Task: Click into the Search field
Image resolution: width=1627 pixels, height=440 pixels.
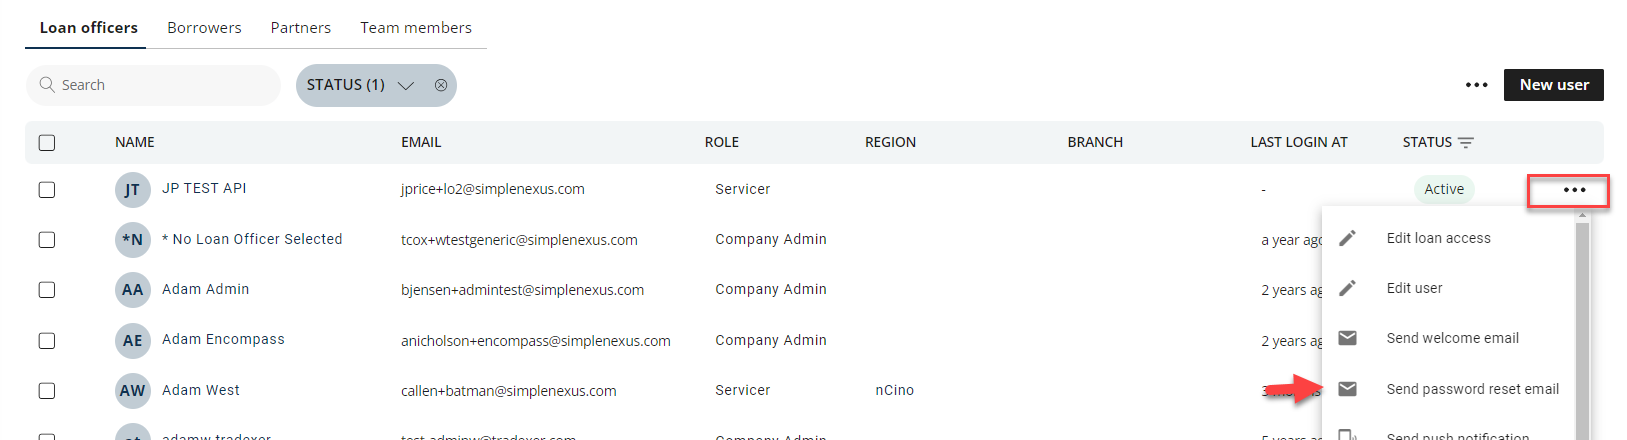Action: [x=160, y=85]
